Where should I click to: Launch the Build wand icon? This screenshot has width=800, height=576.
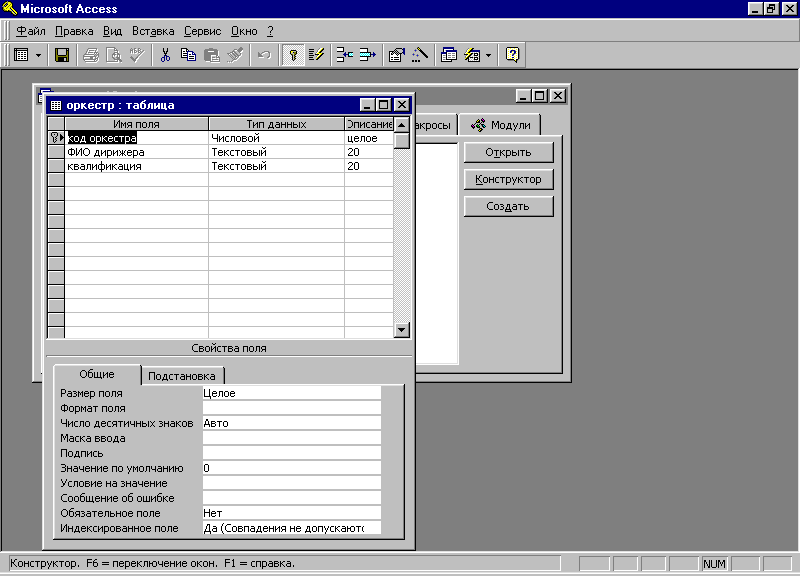point(419,55)
